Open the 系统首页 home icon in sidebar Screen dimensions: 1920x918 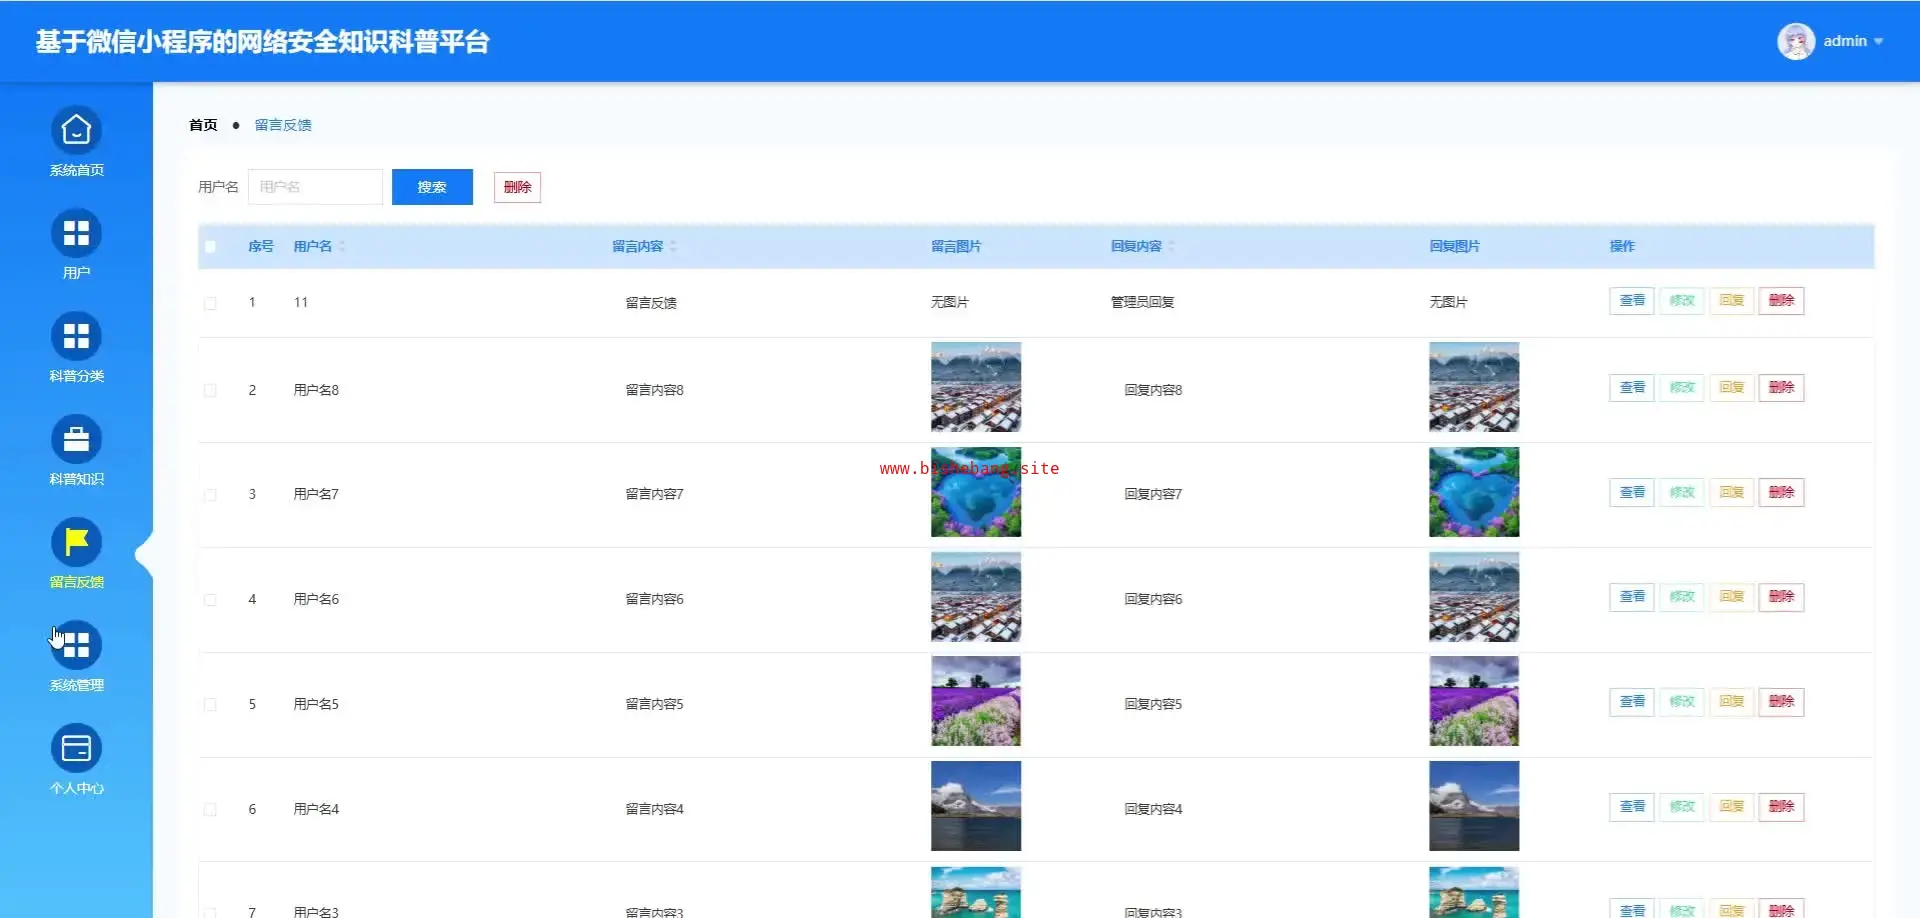[x=76, y=131]
